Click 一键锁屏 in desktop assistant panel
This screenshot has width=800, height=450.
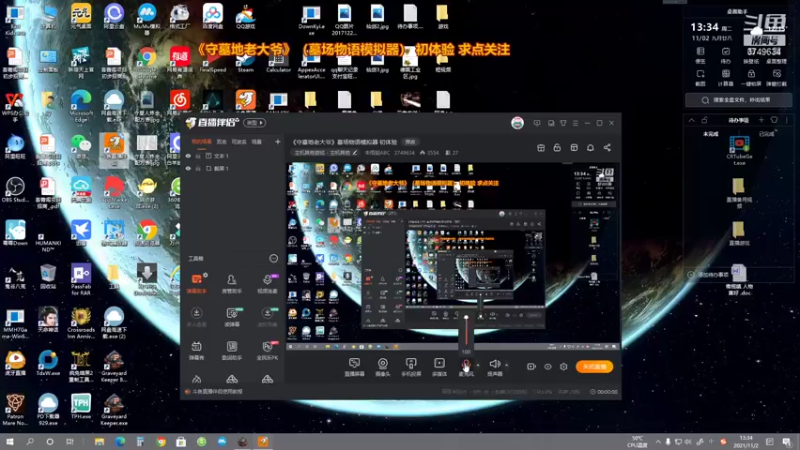coord(751,77)
